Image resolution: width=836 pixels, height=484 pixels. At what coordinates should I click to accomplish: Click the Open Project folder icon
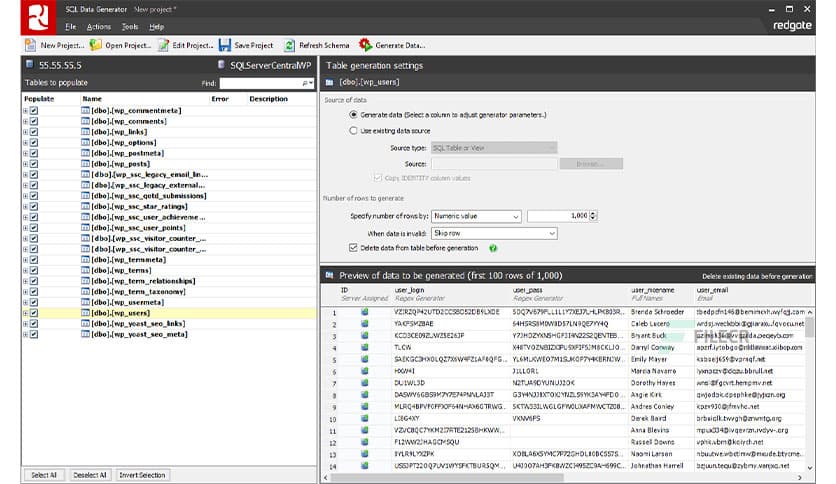tap(95, 45)
